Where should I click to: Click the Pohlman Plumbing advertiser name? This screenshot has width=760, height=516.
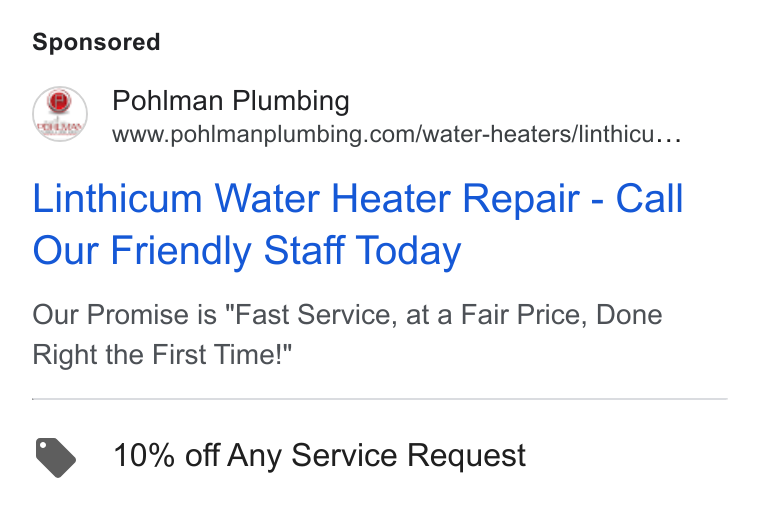(231, 101)
